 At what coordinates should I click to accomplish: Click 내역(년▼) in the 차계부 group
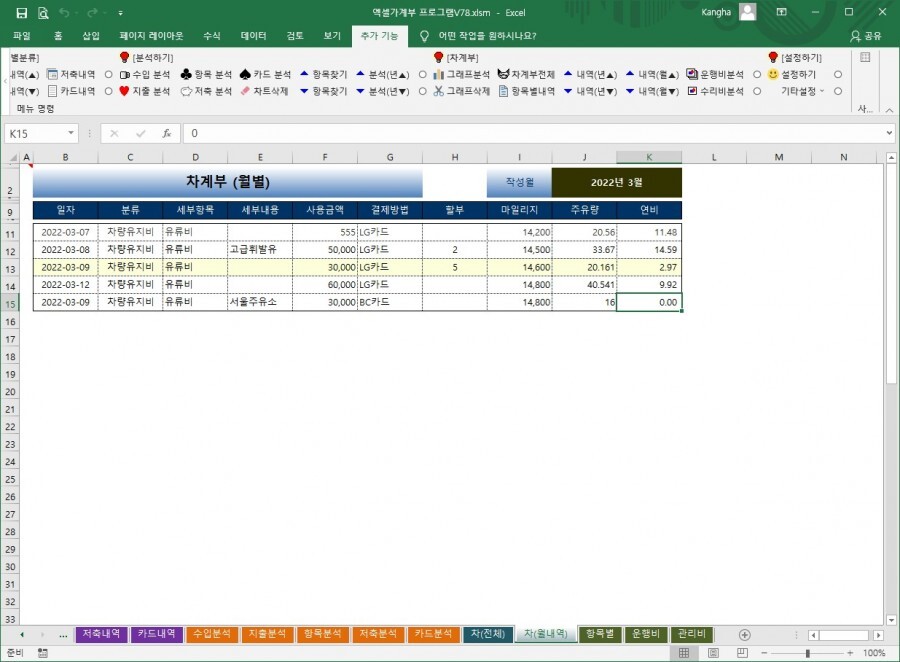(590, 91)
